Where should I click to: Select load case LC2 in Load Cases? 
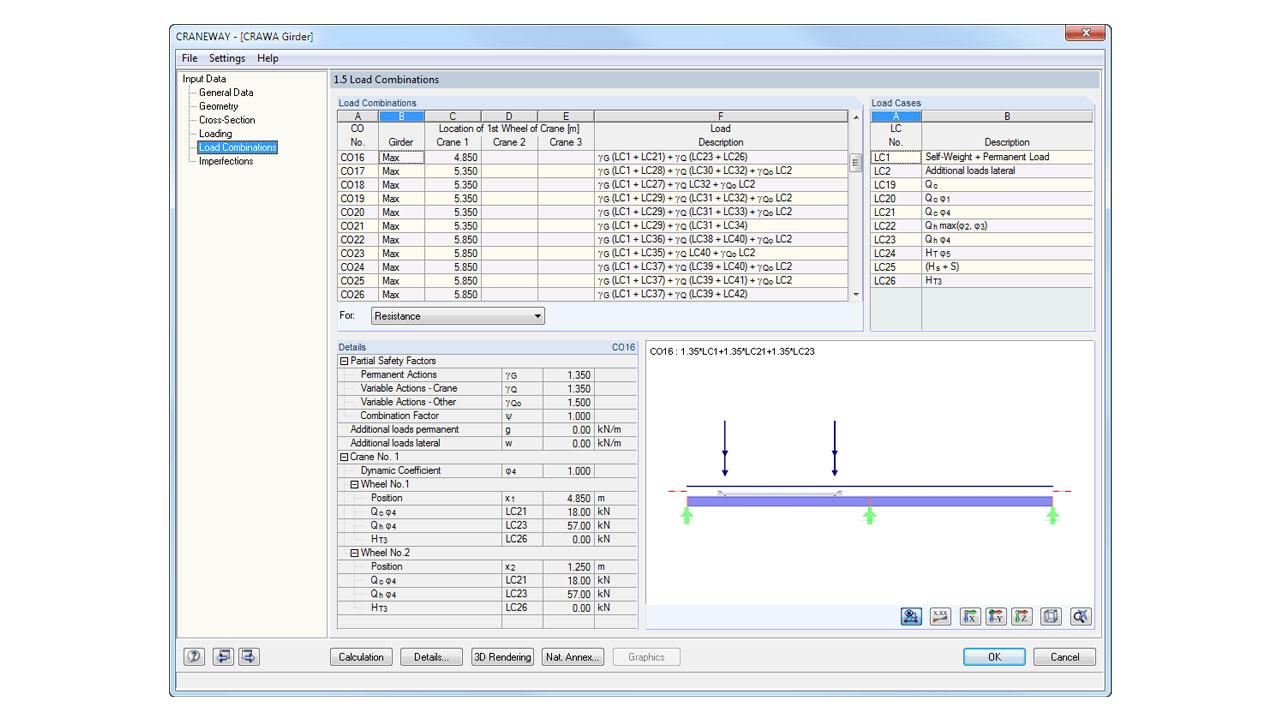(896, 171)
